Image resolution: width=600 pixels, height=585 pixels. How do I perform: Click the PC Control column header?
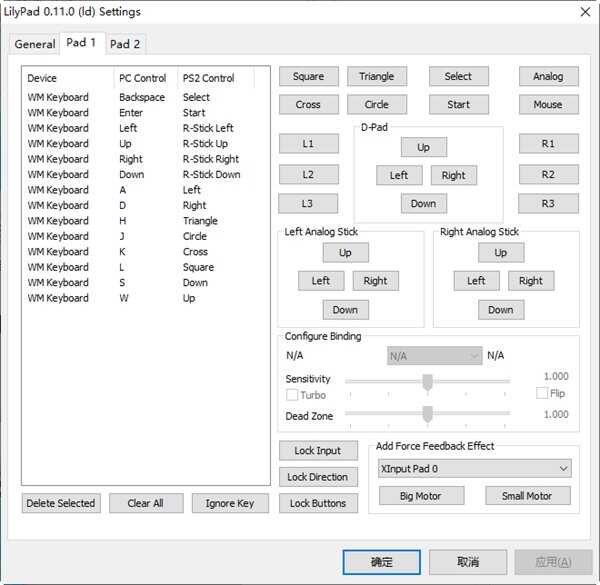click(143, 78)
